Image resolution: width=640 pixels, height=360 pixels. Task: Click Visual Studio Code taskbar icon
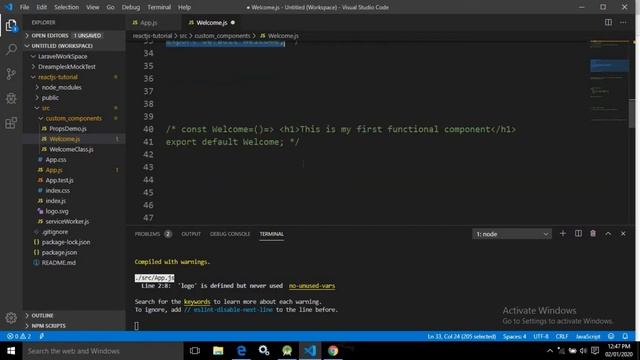[x=310, y=351]
